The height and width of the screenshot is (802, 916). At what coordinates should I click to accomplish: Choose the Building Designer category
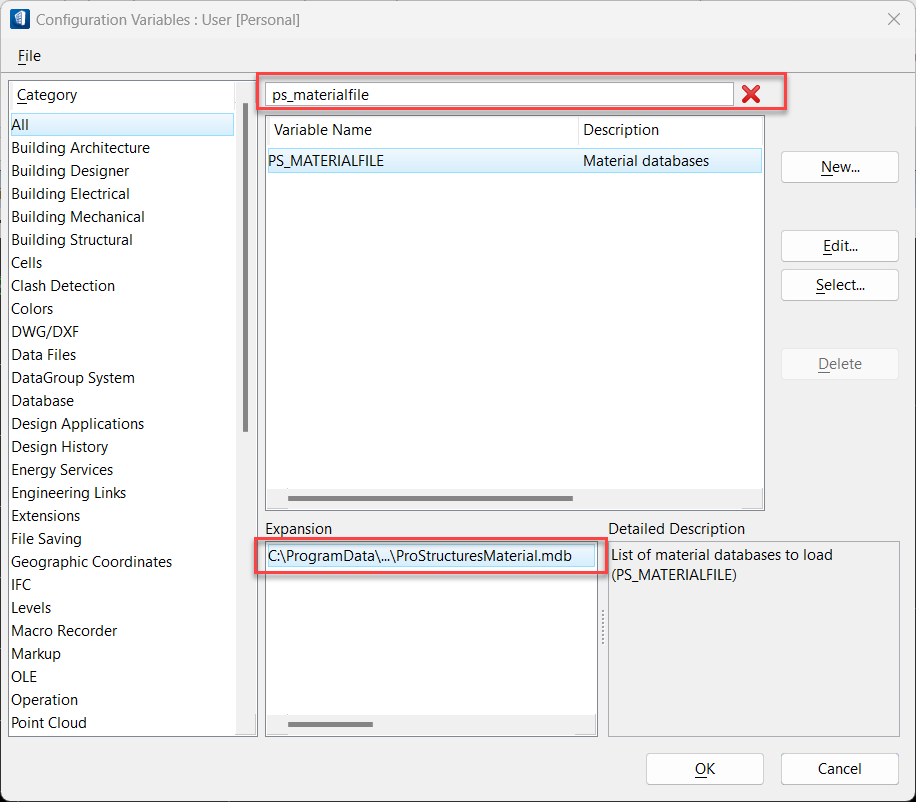(70, 171)
